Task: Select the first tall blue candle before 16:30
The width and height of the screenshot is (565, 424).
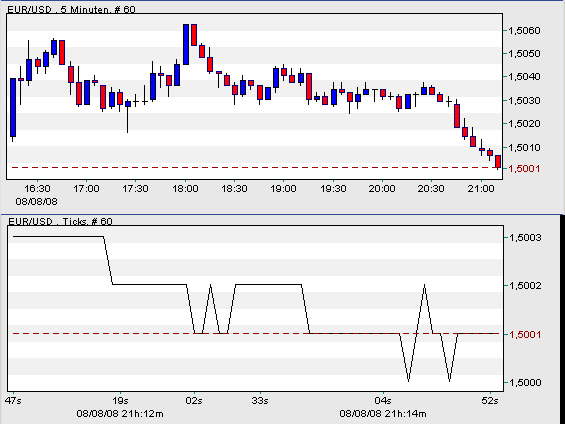Action: tap(13, 107)
